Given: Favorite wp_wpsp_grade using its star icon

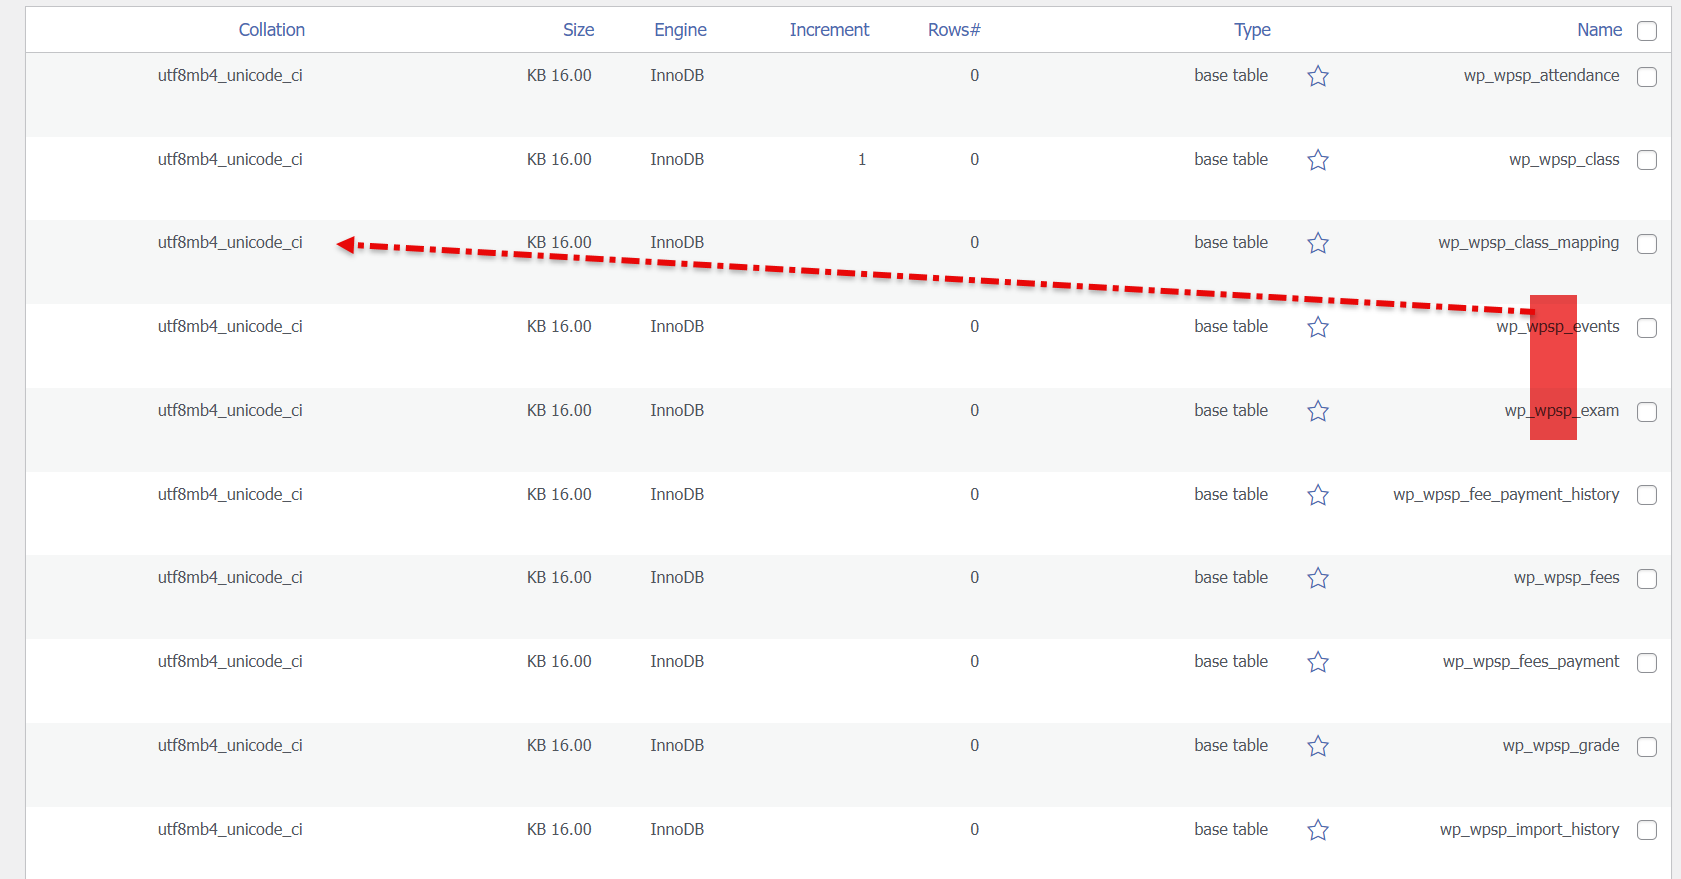Looking at the screenshot, I should 1318,746.
